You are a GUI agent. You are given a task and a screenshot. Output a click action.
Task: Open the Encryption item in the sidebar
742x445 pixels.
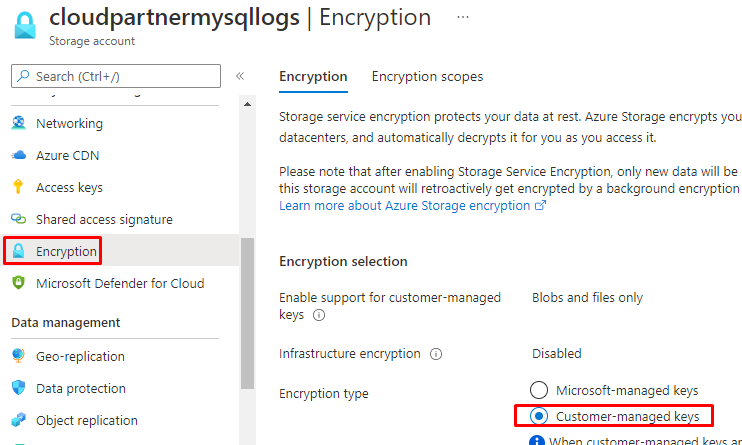[x=66, y=251]
